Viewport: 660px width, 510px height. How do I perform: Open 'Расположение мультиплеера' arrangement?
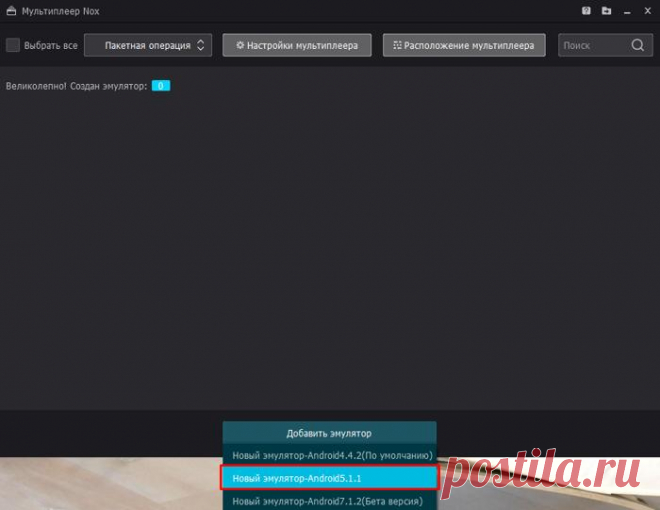tap(464, 45)
